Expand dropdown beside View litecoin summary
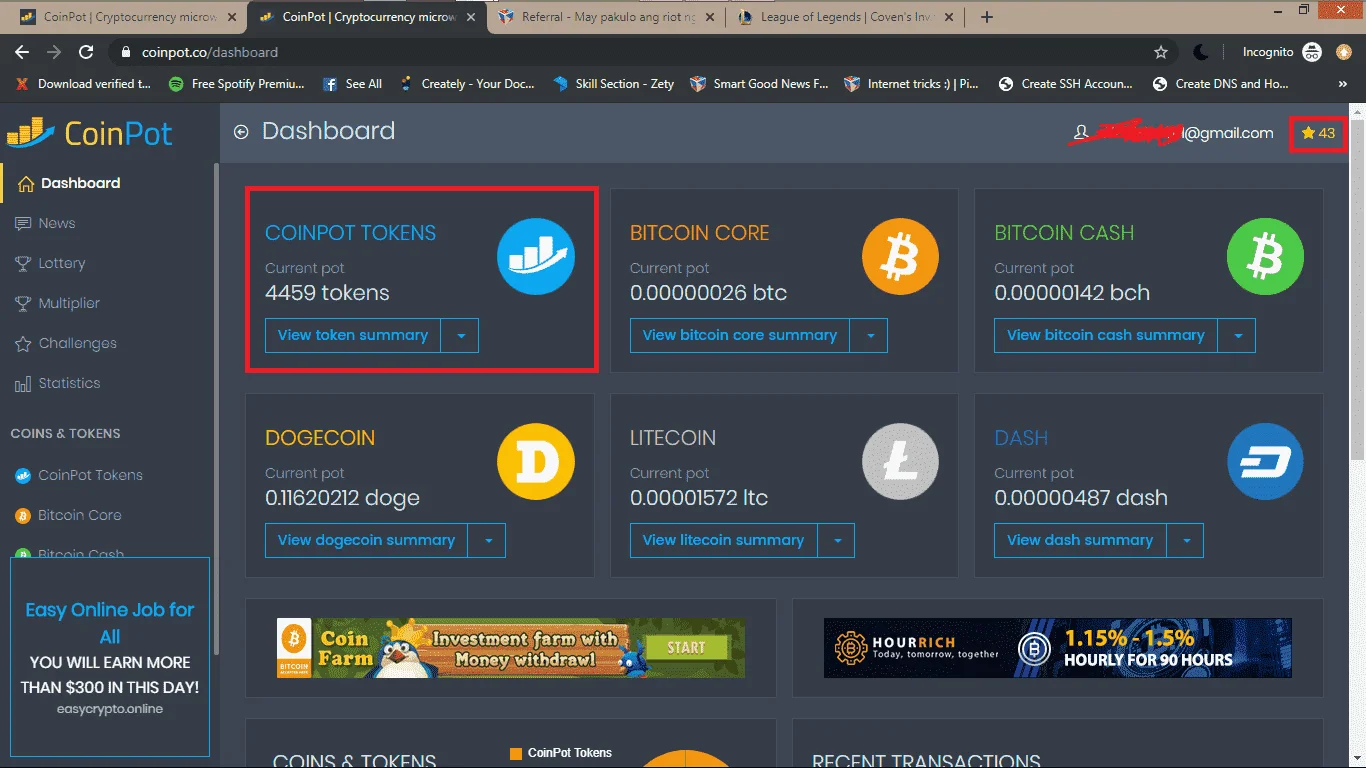Viewport: 1366px width, 768px height. (x=836, y=540)
